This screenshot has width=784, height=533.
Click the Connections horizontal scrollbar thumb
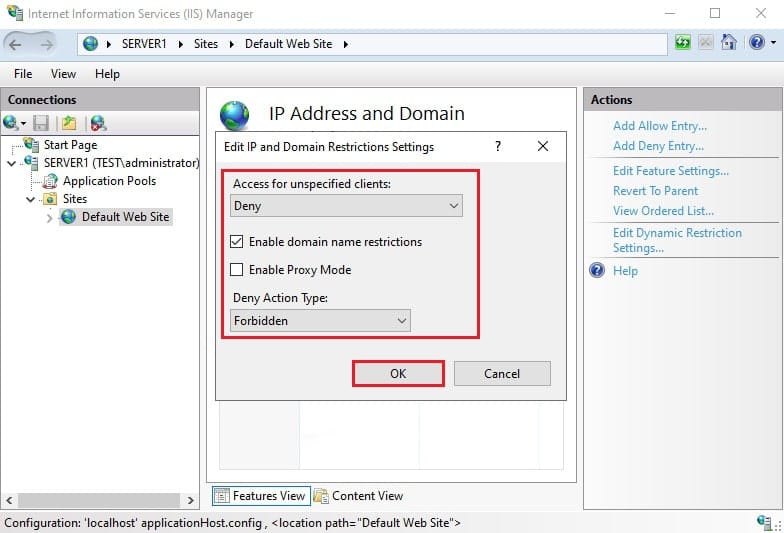(98, 500)
